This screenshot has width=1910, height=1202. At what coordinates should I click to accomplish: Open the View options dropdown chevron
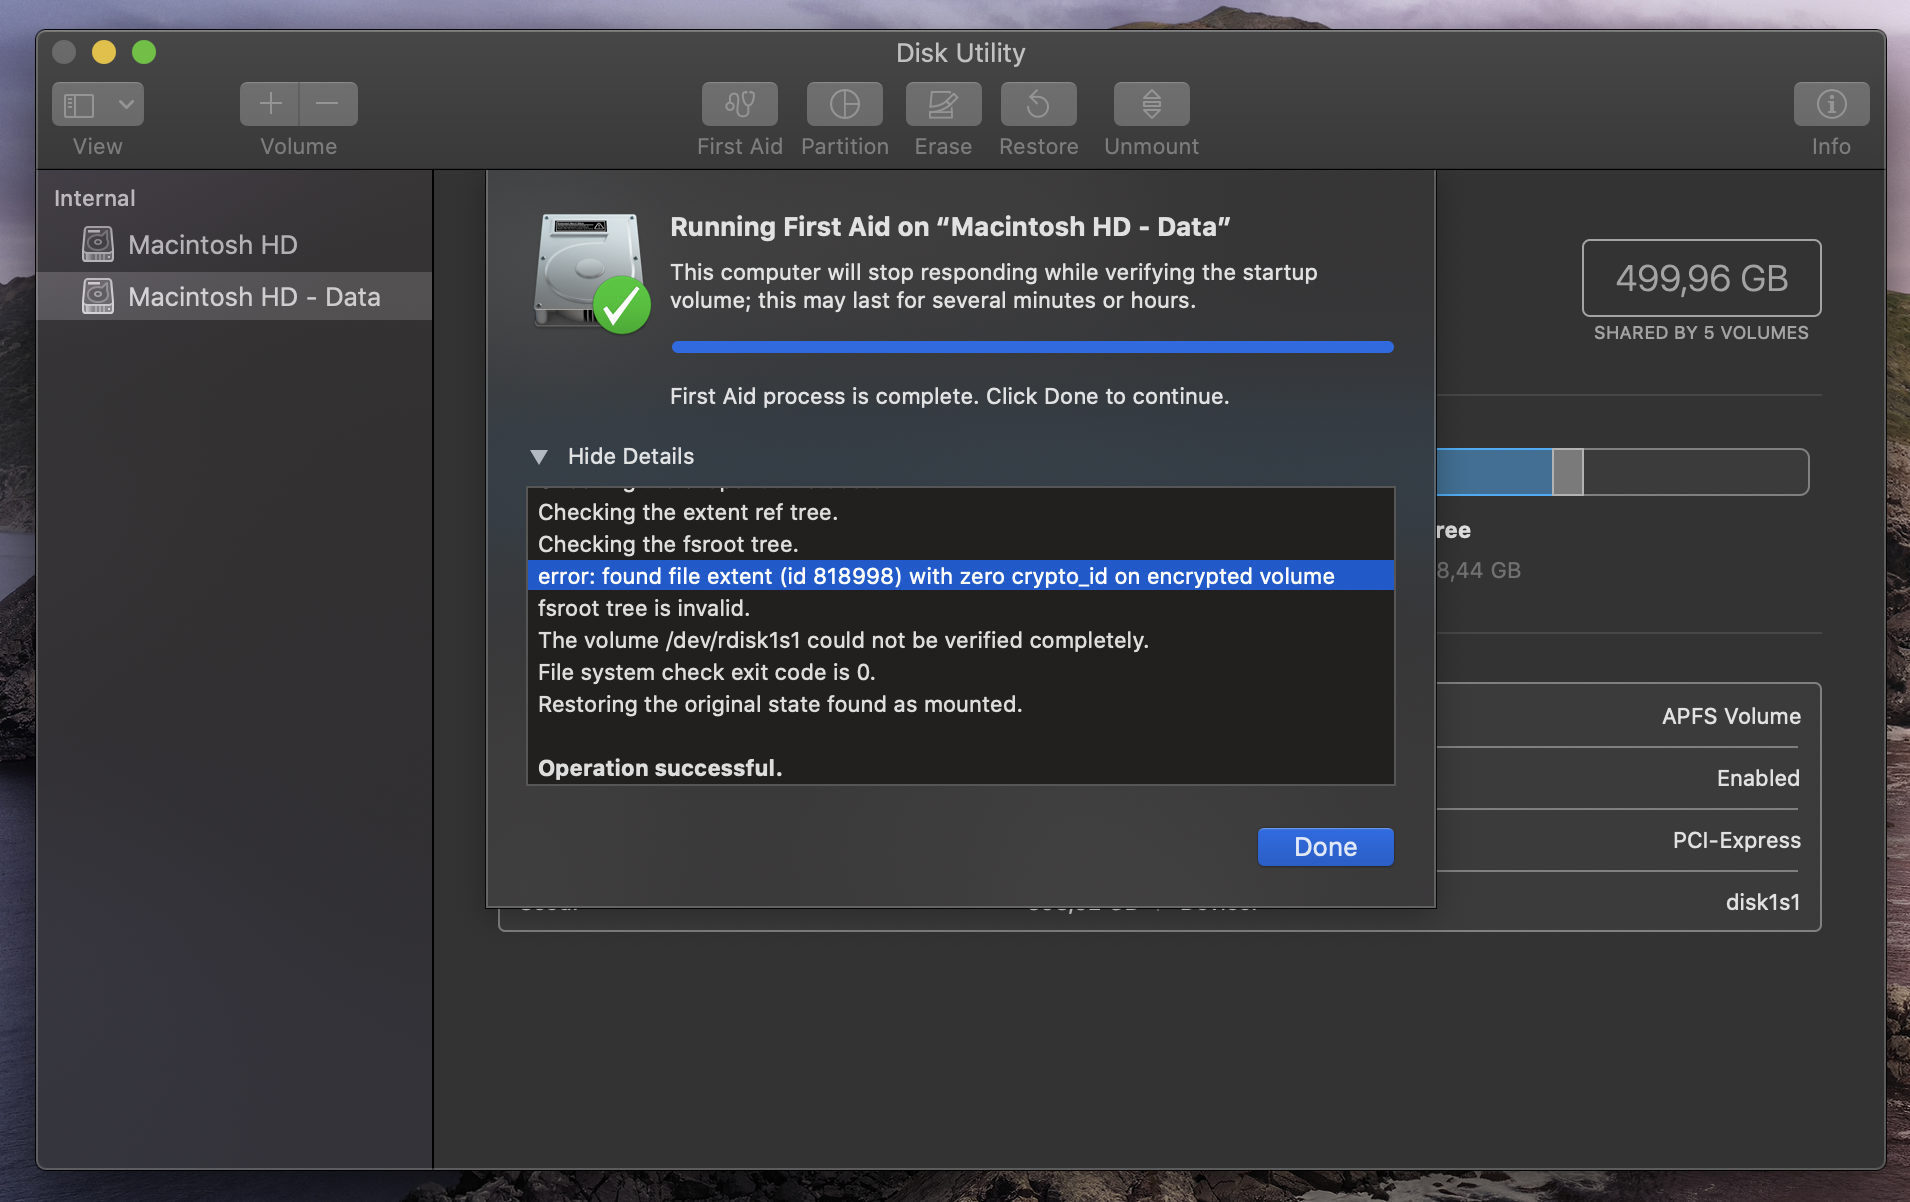coord(124,104)
